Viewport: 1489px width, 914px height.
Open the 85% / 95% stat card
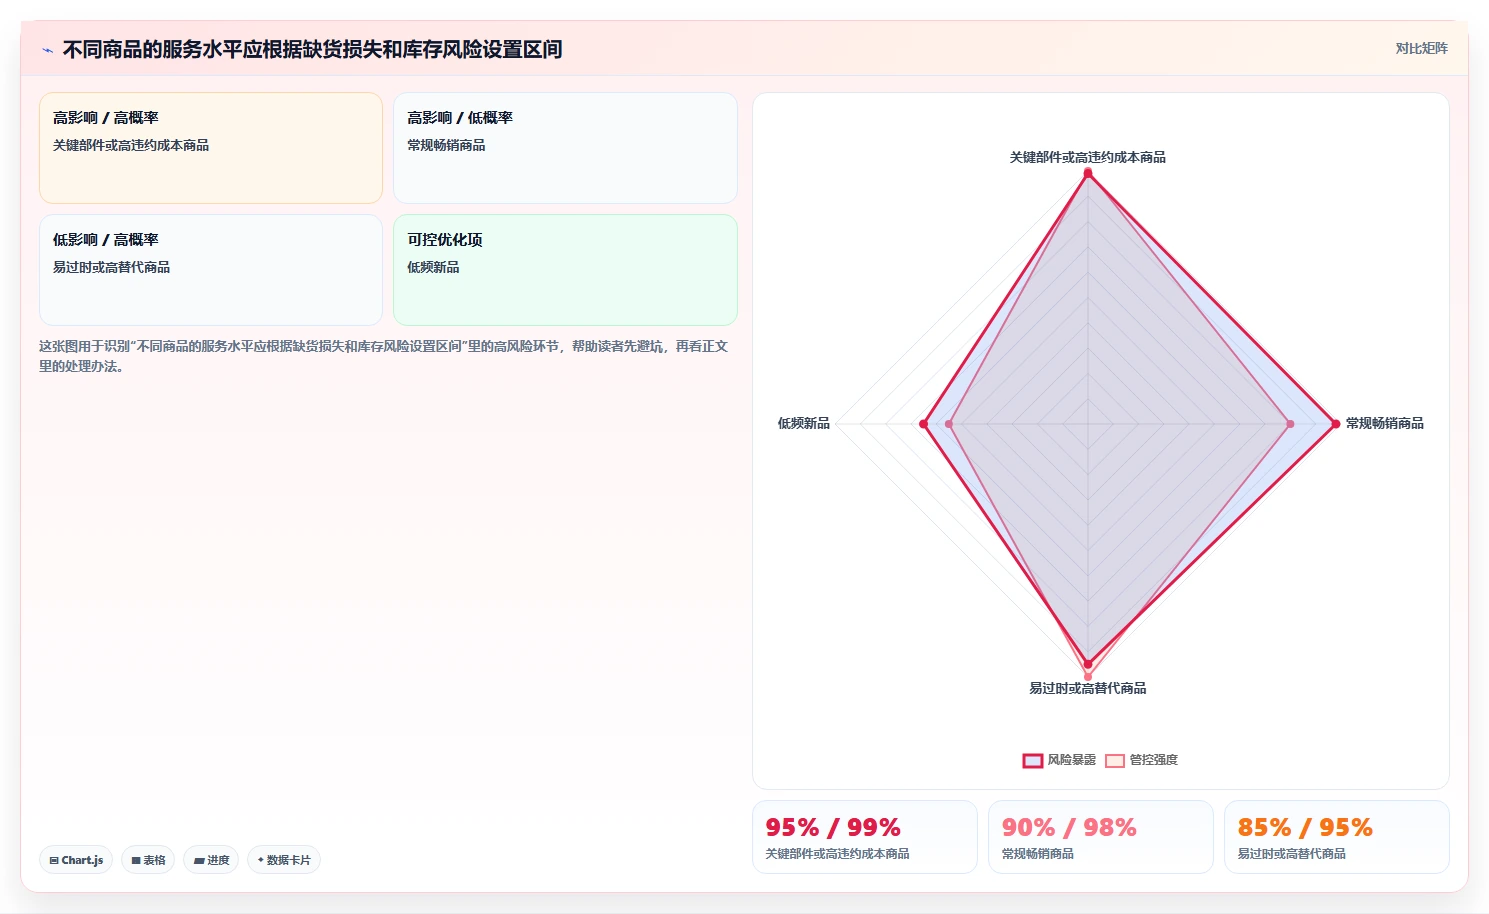coord(1337,837)
